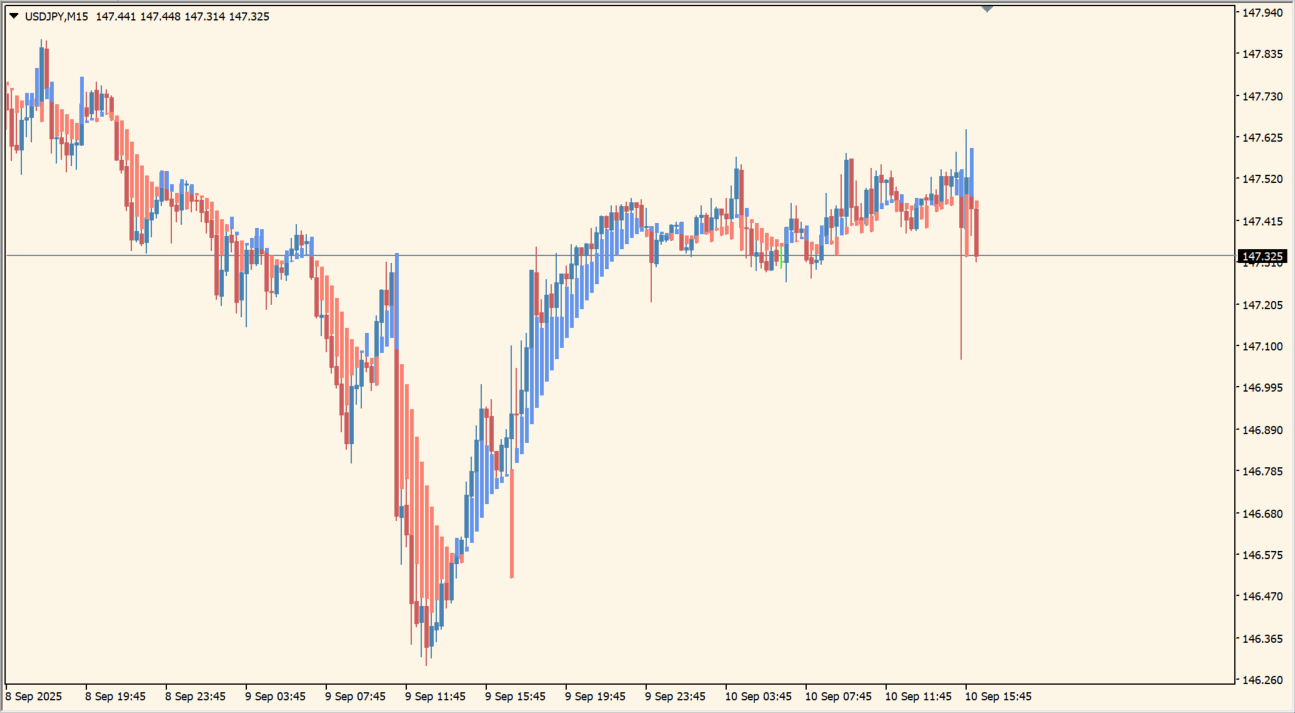
Task: Select the current price label 147.325
Action: (x=1263, y=257)
